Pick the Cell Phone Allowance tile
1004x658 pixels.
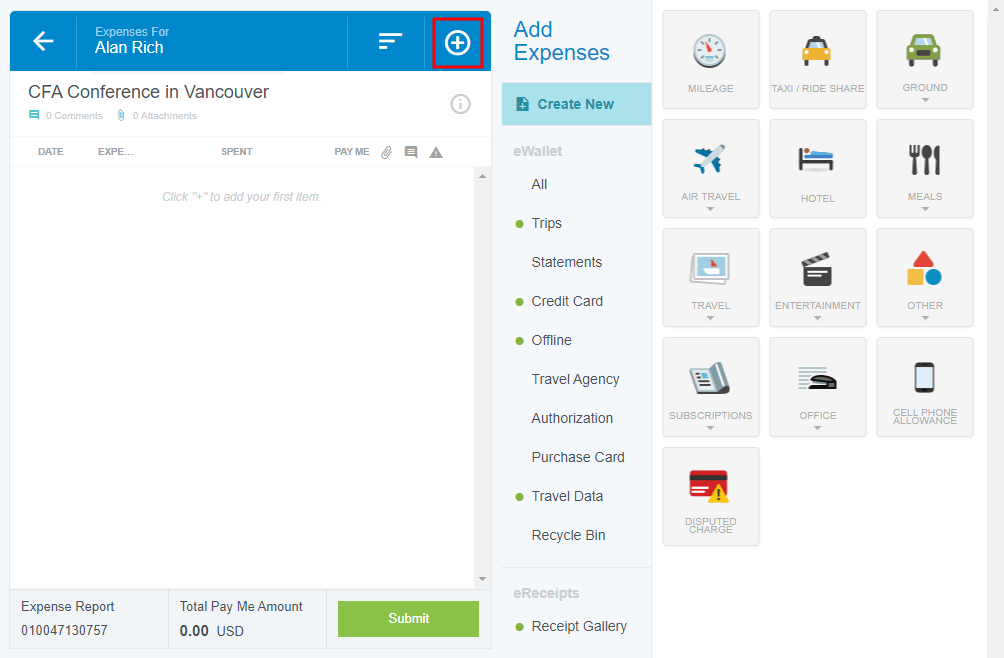[x=924, y=386]
